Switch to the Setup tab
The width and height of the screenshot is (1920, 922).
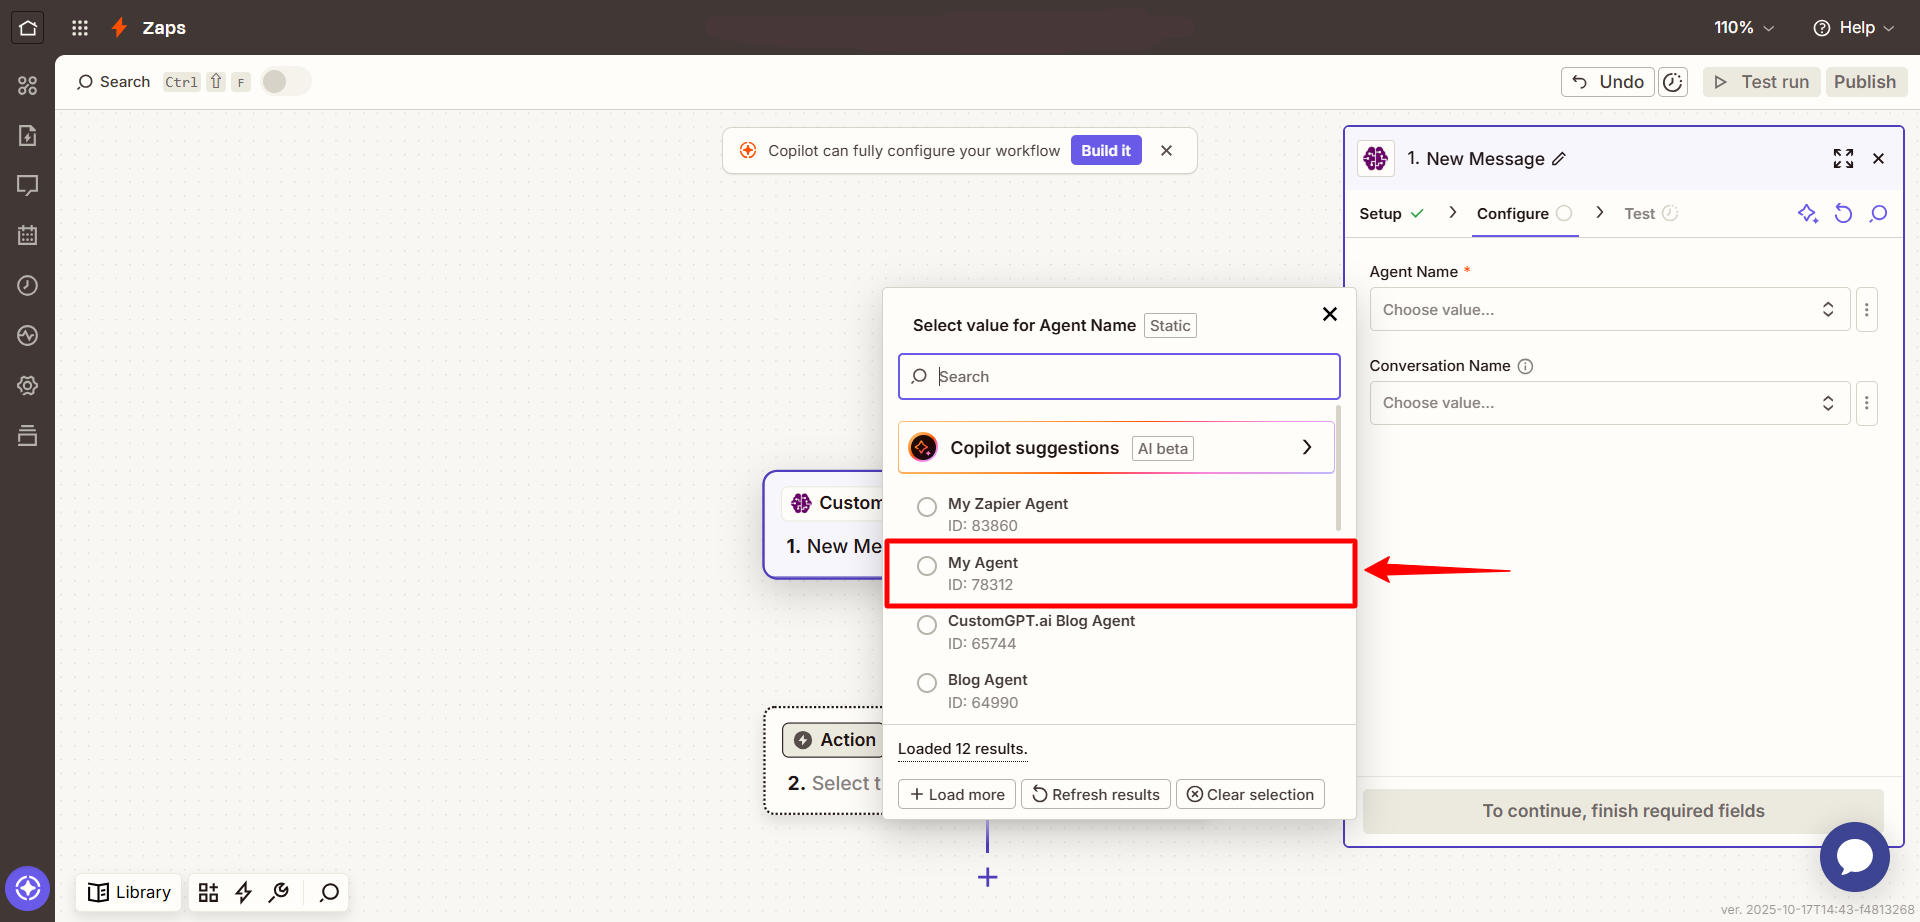coord(1390,213)
